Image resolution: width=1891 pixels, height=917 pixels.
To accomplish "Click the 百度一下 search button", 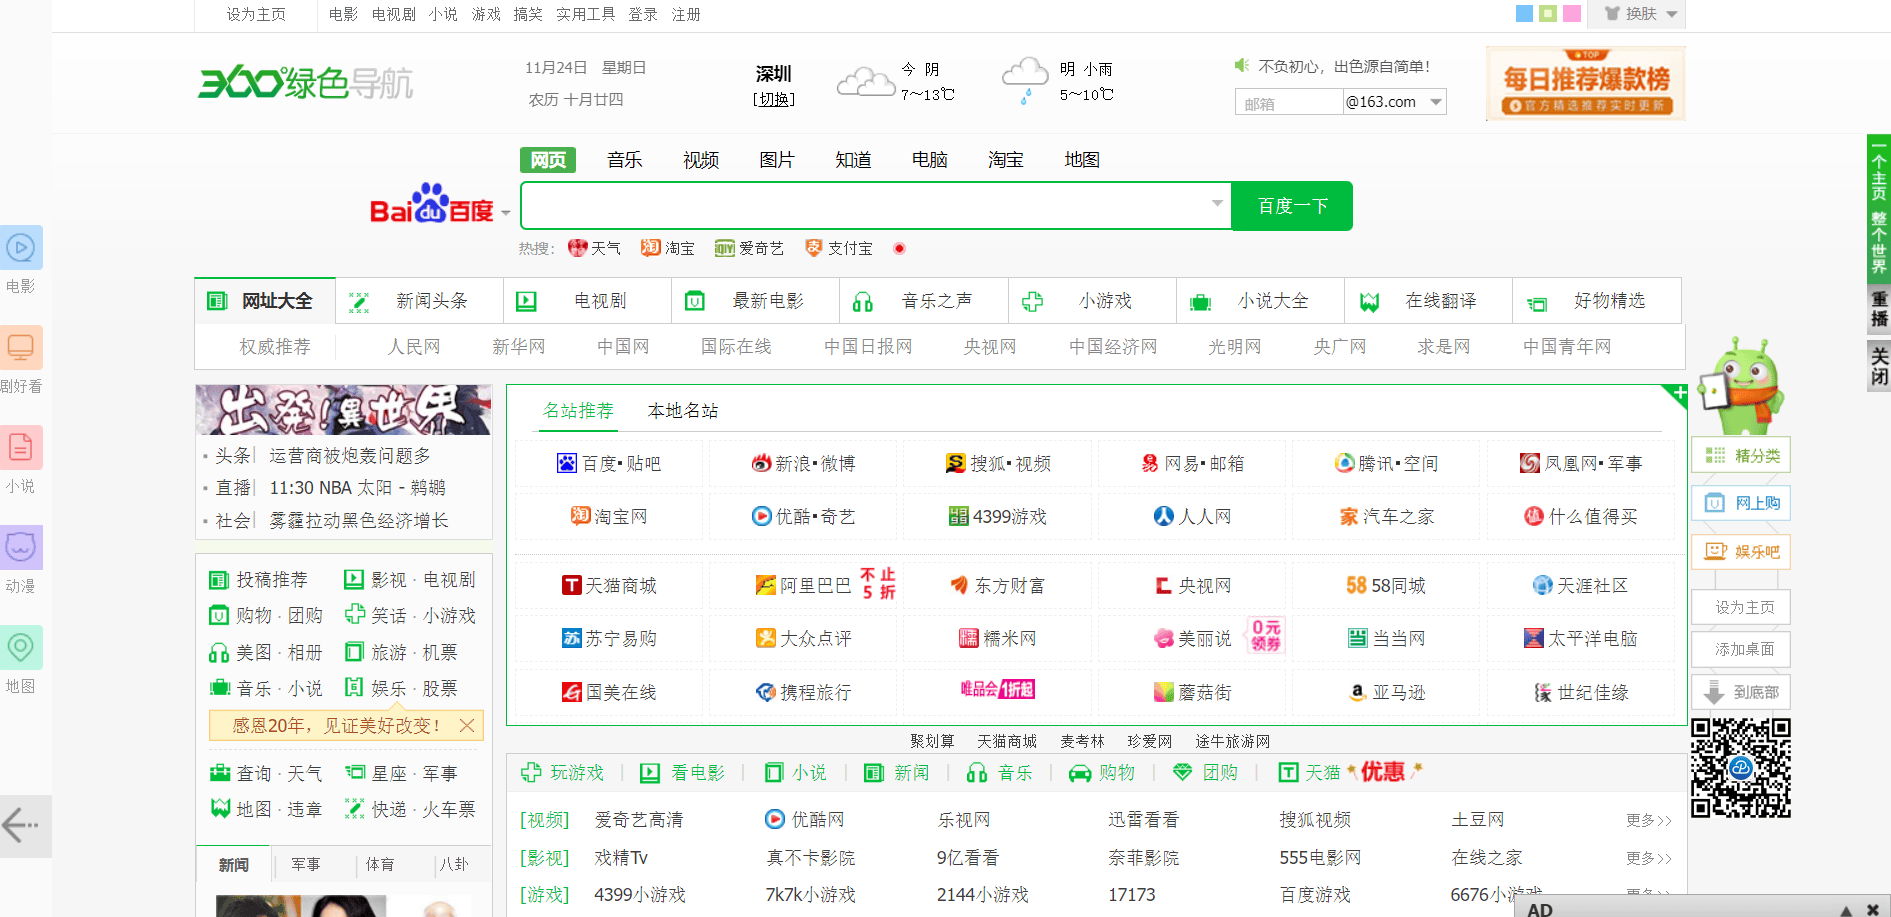I will pos(1292,206).
